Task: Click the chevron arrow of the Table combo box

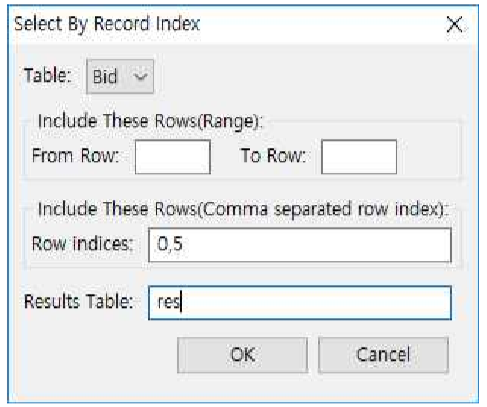Action: click(x=140, y=77)
